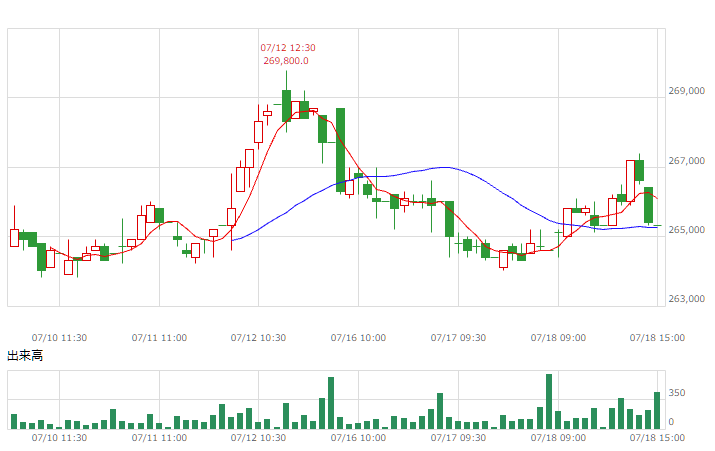Click the 350 volume axis label

677,393
